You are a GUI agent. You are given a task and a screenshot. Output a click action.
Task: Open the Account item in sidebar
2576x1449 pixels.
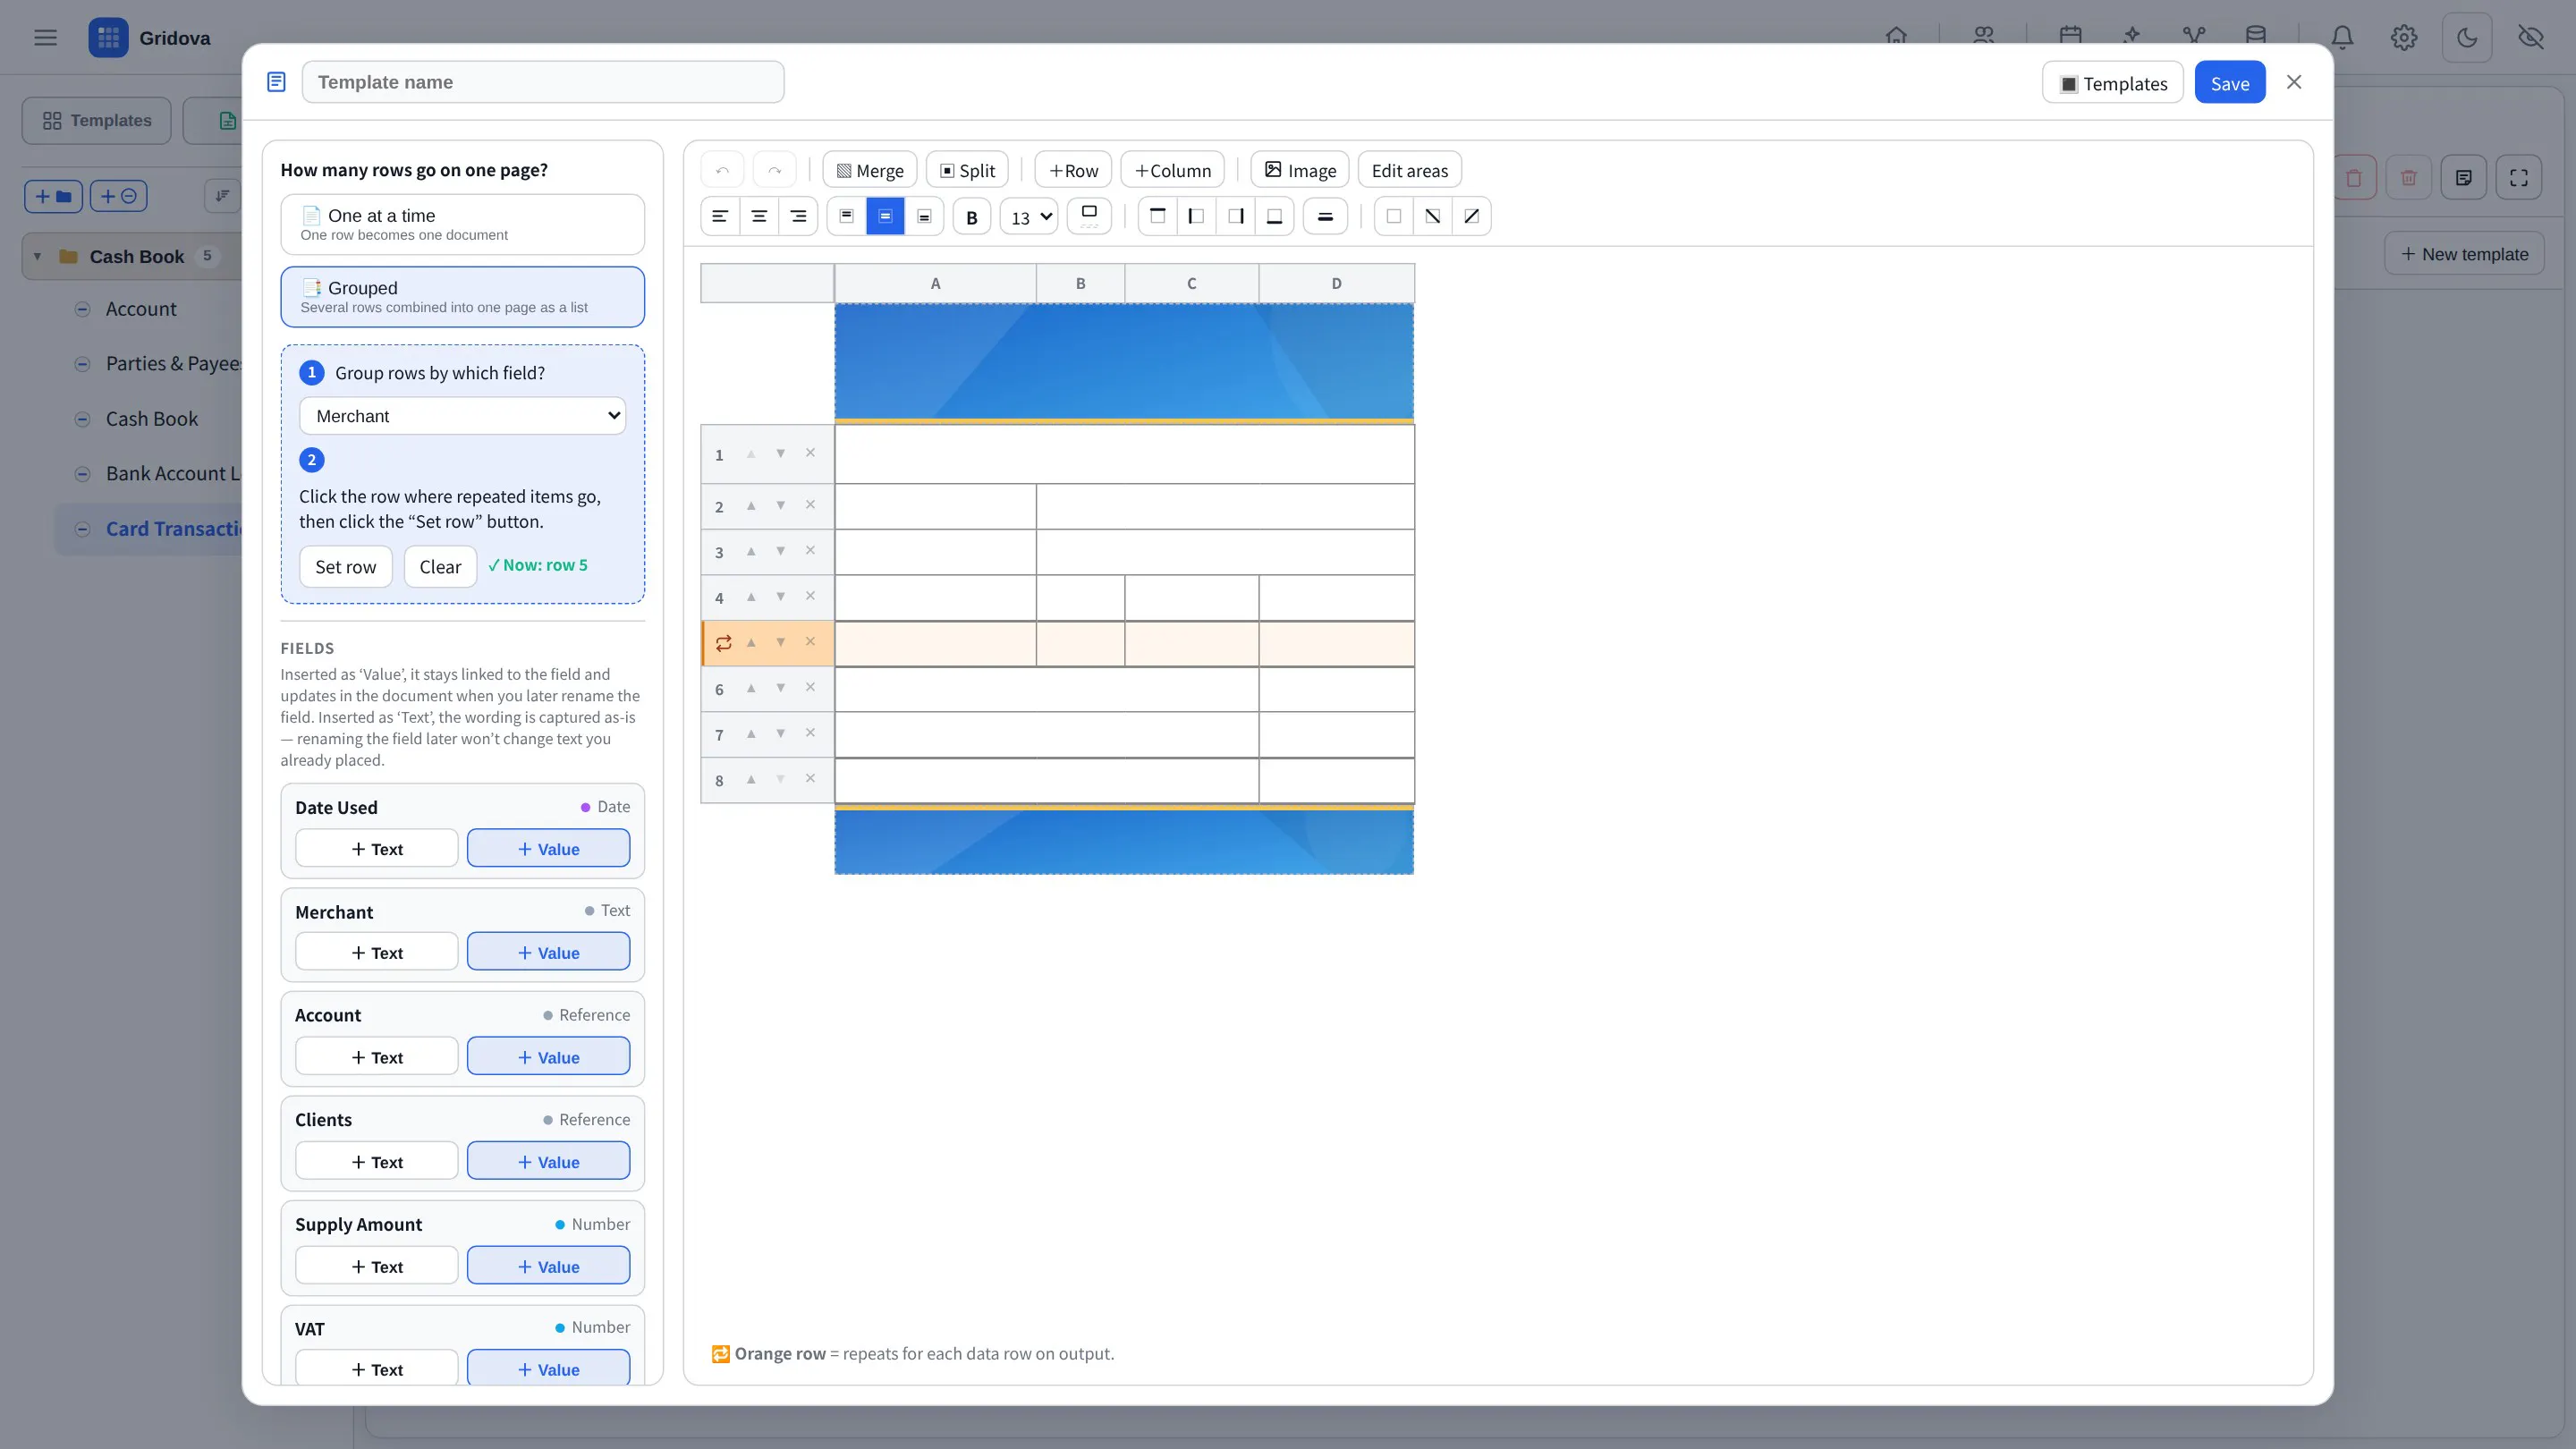pos(141,309)
